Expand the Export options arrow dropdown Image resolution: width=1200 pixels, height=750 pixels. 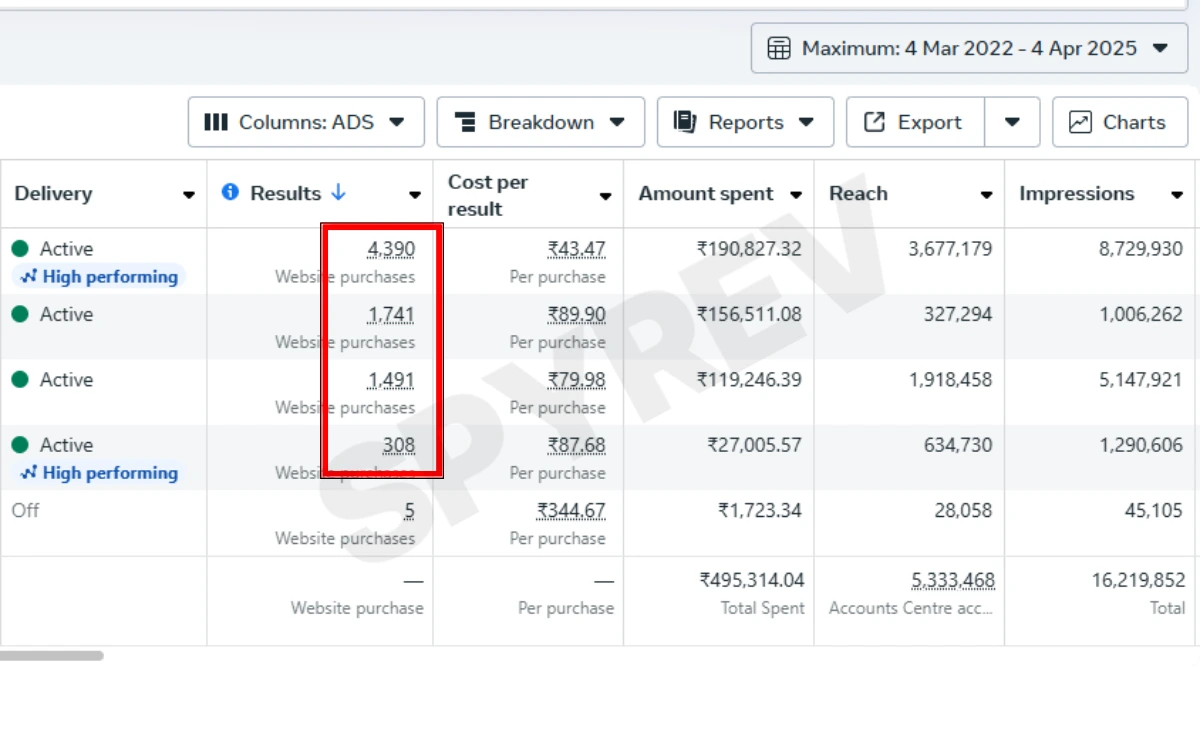click(x=1012, y=122)
